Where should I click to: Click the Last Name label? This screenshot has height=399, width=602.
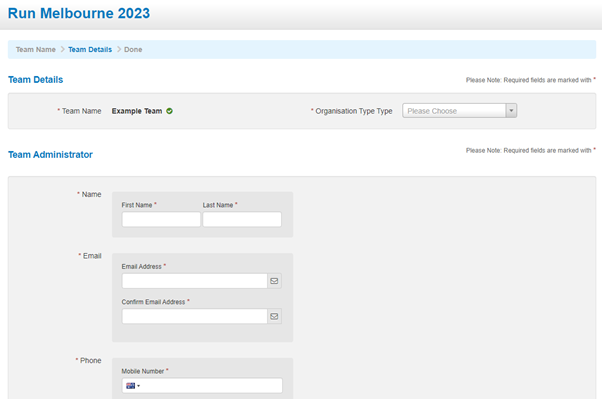tap(218, 205)
